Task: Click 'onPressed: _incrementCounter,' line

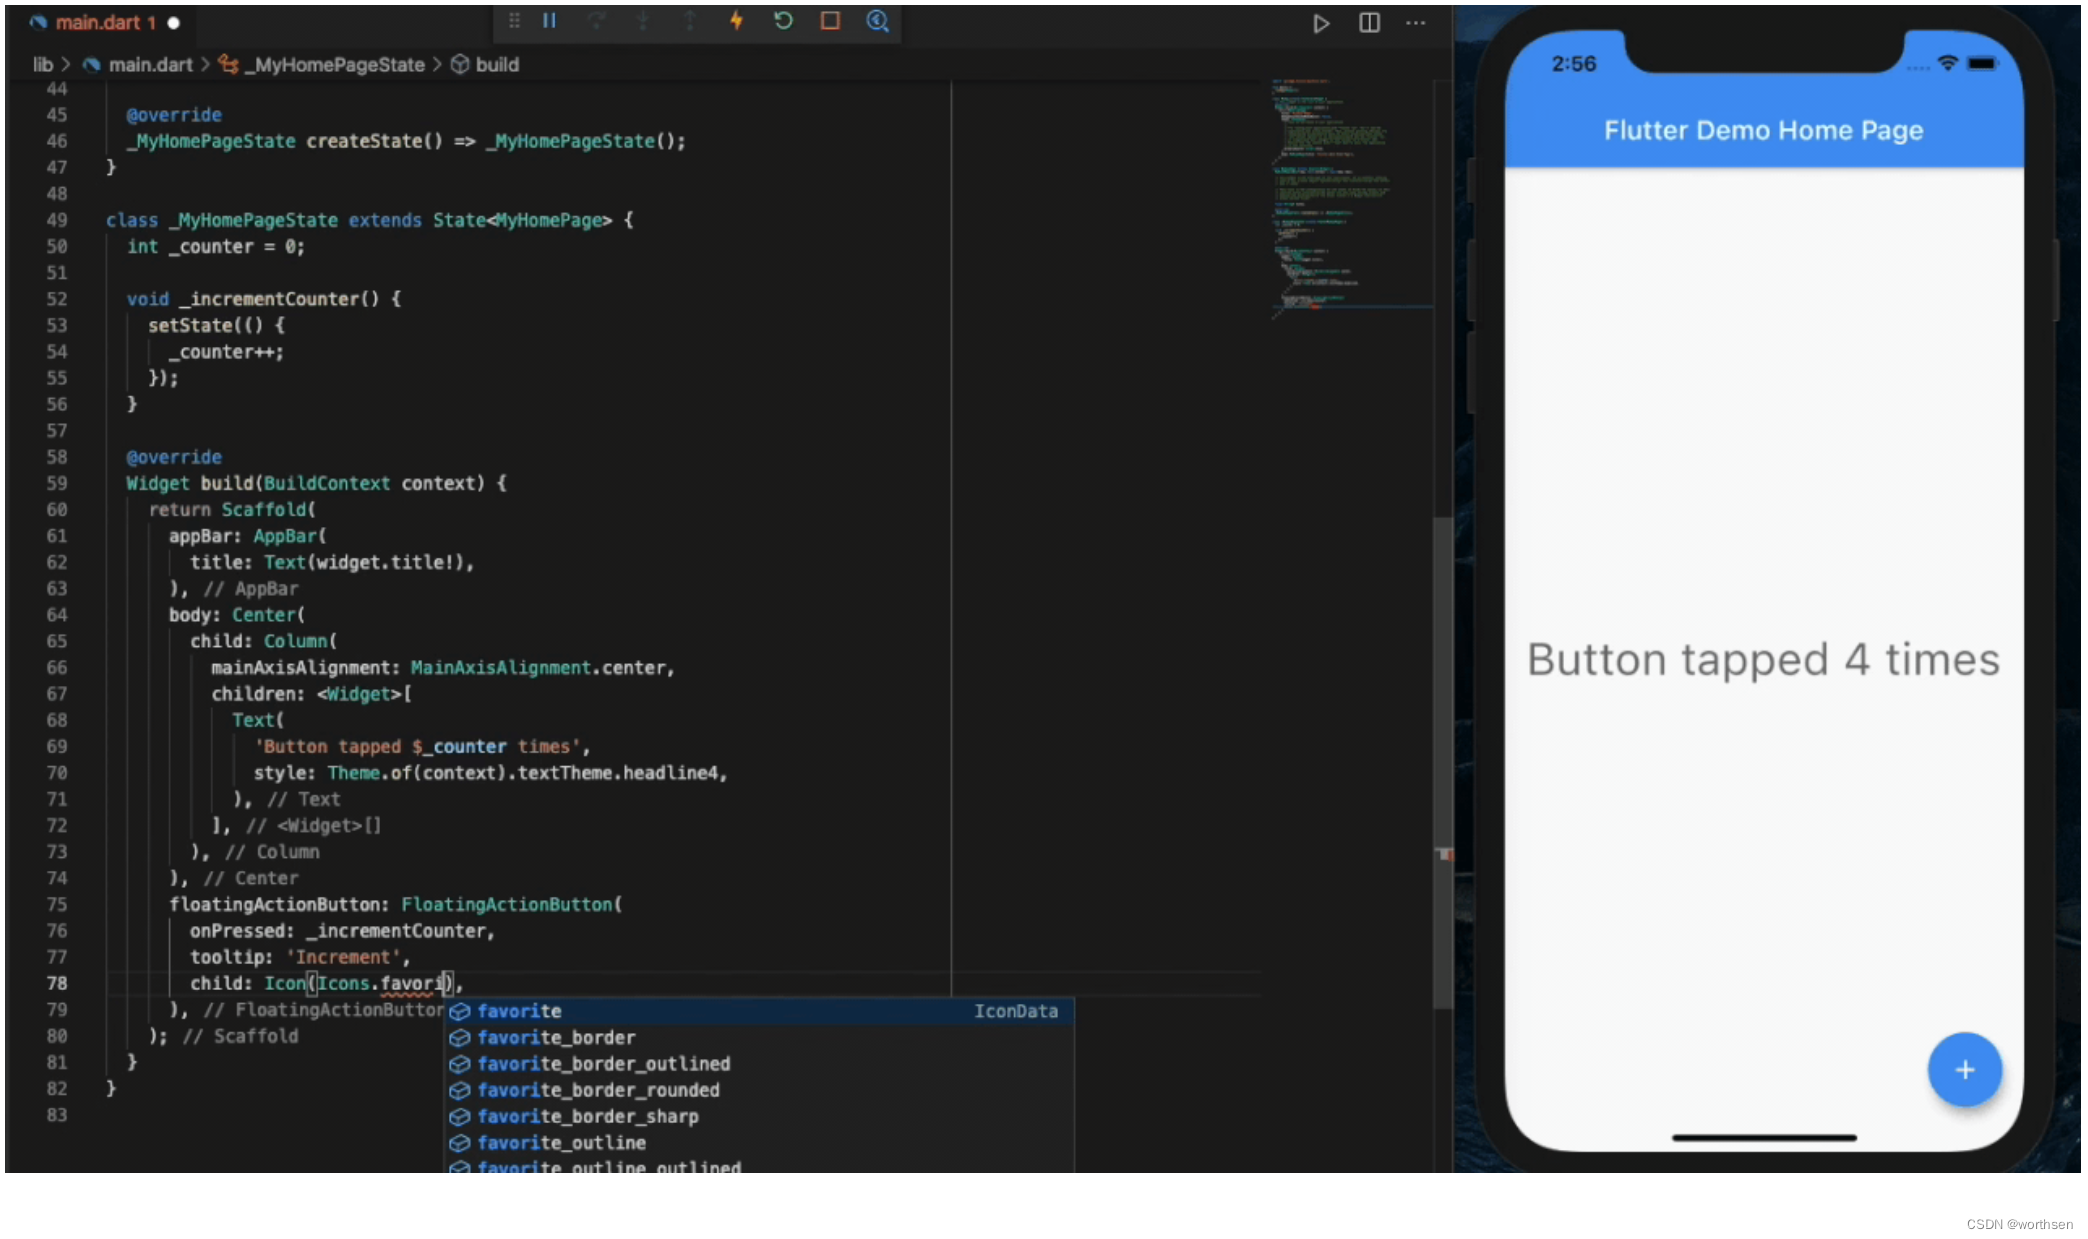Action: point(342,931)
